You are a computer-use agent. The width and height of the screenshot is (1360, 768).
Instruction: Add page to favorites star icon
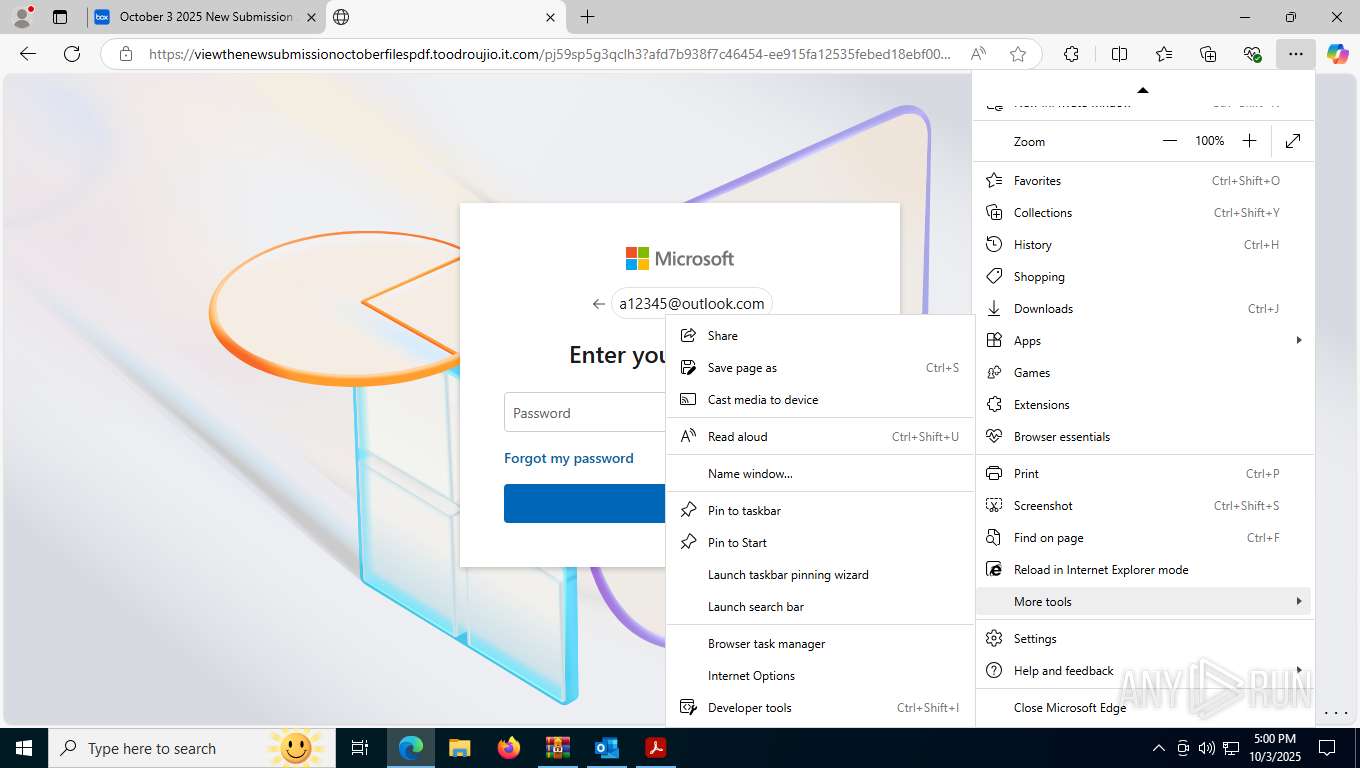(x=1018, y=54)
